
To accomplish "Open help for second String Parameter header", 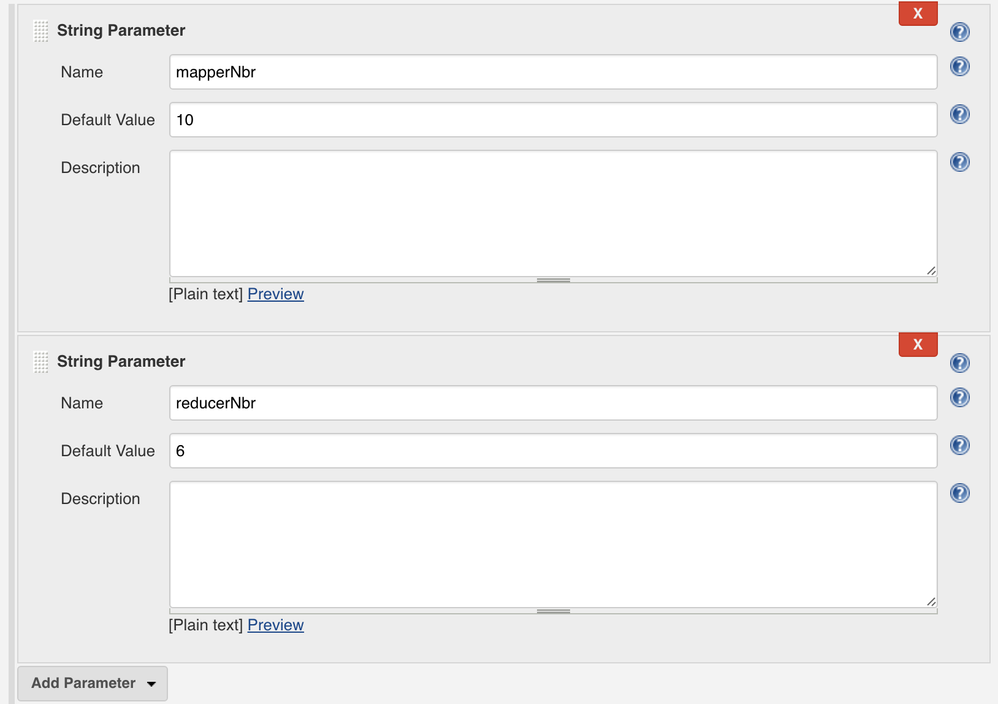I will tap(960, 363).
